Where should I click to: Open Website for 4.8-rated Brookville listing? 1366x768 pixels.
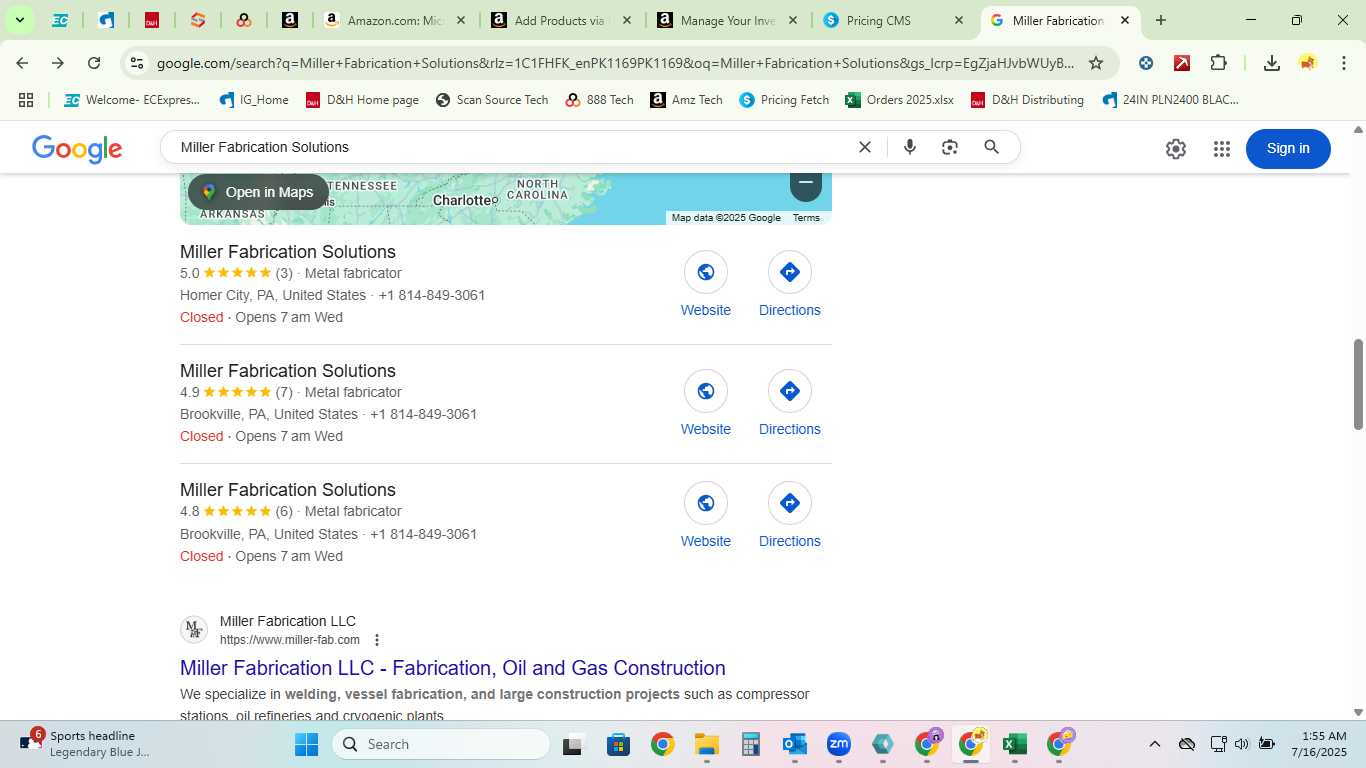tap(706, 516)
